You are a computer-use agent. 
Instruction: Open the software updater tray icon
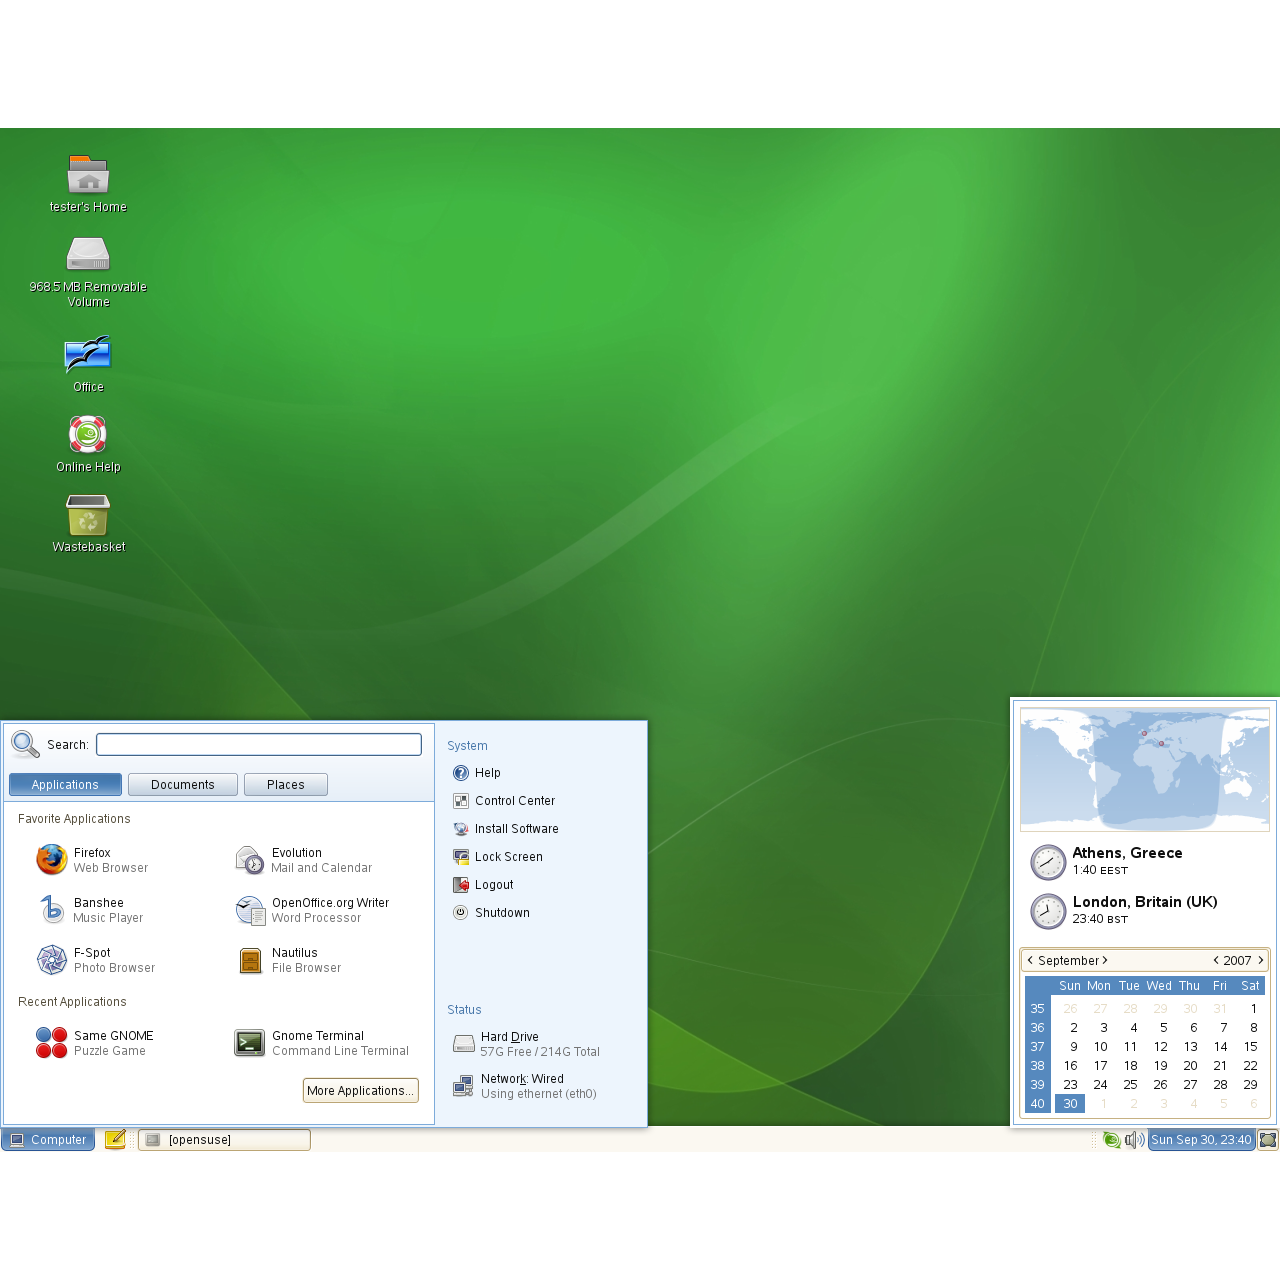1112,1139
